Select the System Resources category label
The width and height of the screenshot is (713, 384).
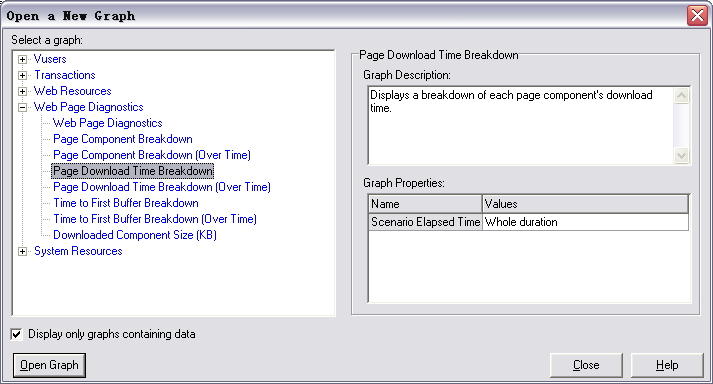point(78,251)
